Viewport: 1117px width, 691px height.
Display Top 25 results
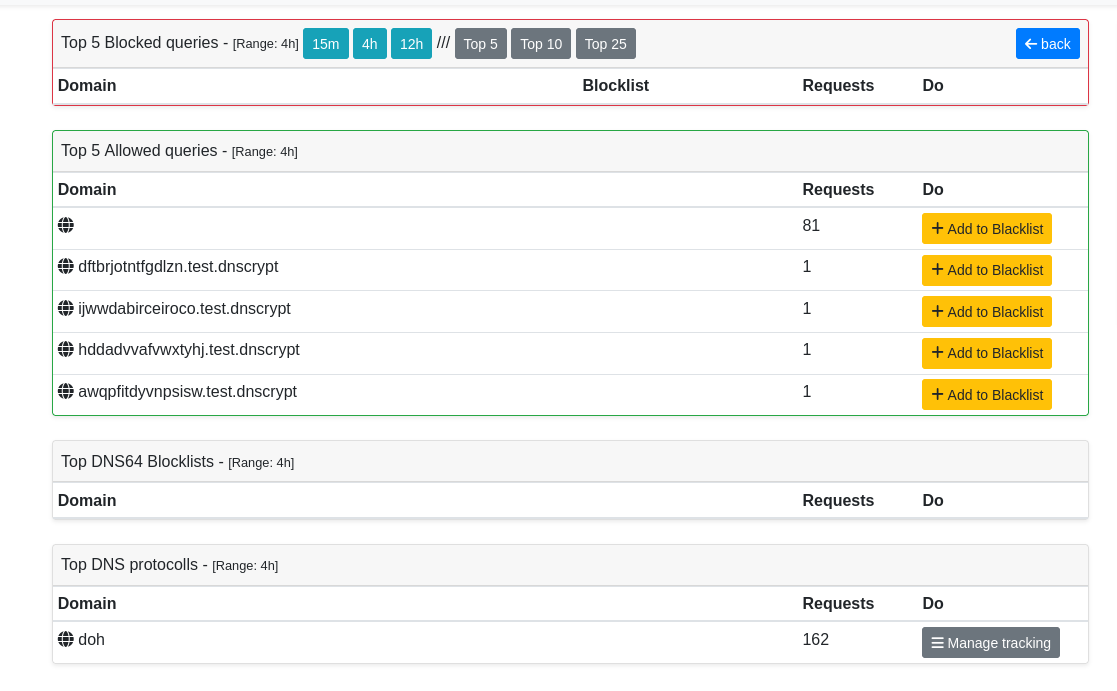(x=605, y=44)
